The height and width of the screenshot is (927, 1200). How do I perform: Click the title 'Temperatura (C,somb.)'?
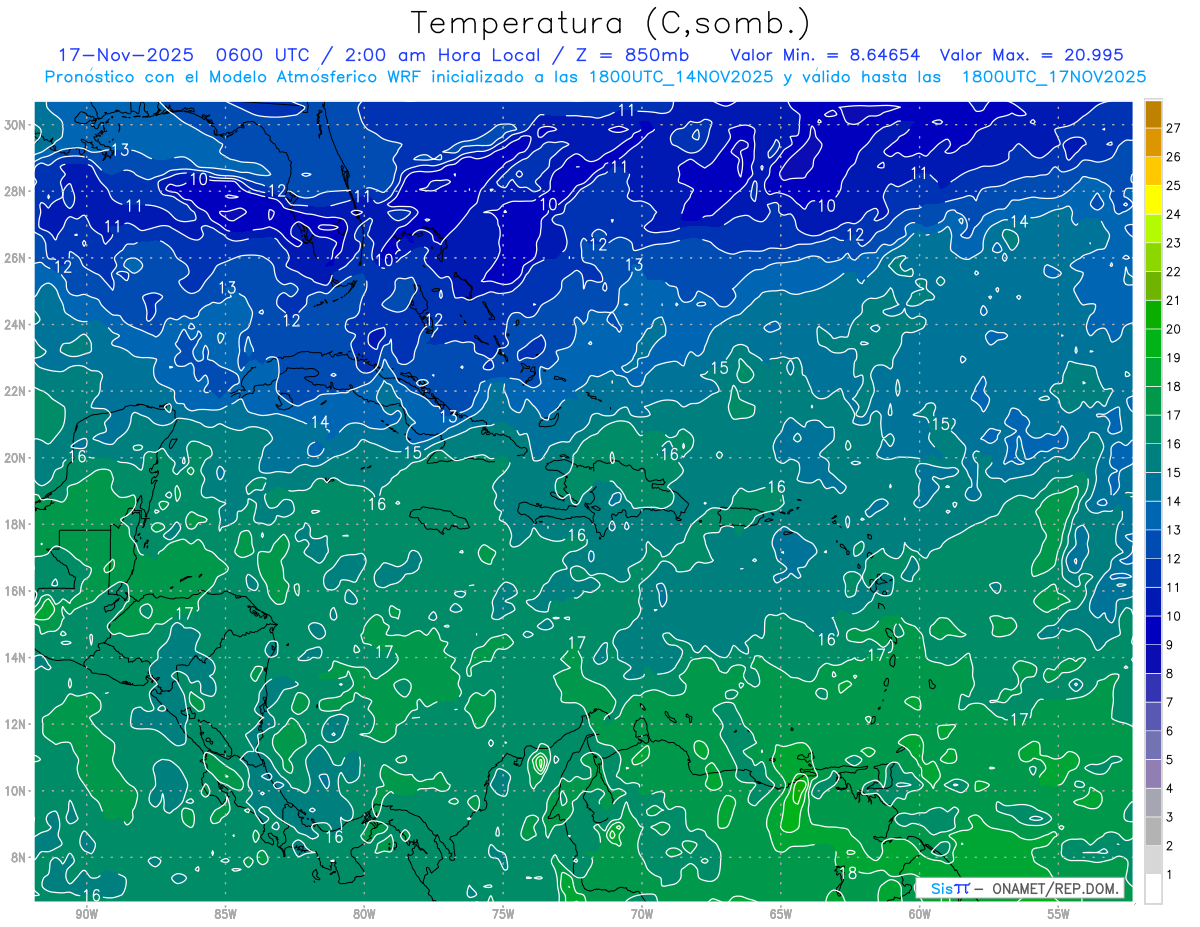[x=611, y=24]
